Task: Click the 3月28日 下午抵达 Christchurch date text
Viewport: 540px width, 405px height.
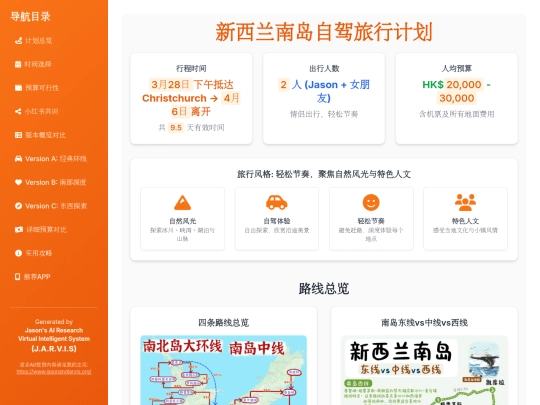Action: point(191,98)
